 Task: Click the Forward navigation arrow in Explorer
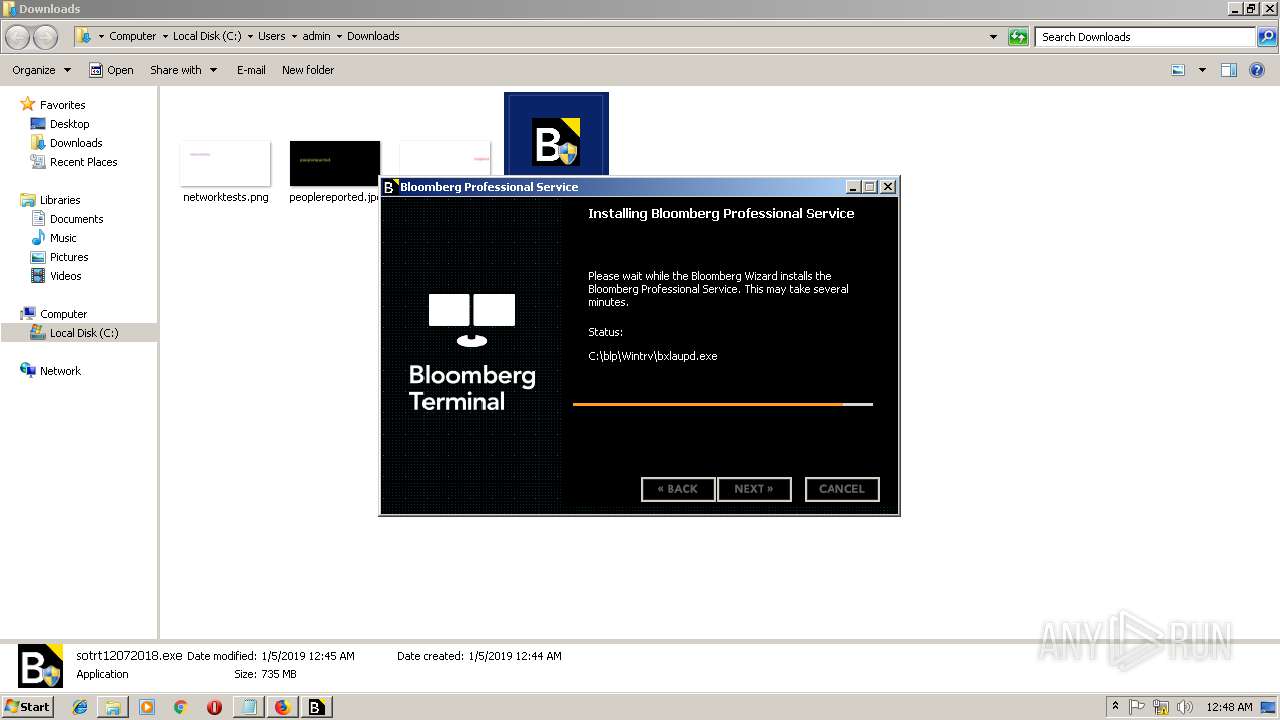point(46,37)
